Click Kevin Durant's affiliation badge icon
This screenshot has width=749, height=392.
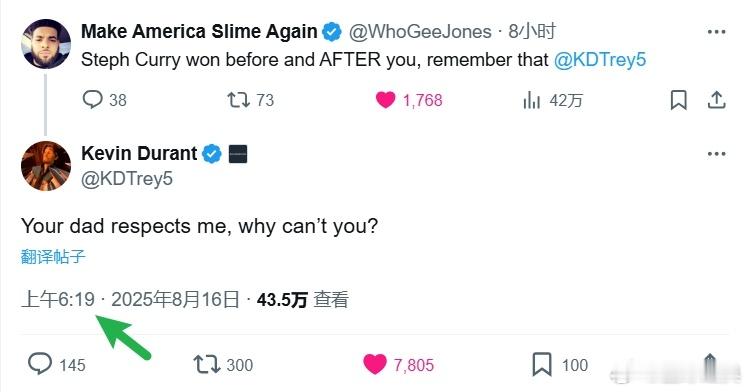238,154
